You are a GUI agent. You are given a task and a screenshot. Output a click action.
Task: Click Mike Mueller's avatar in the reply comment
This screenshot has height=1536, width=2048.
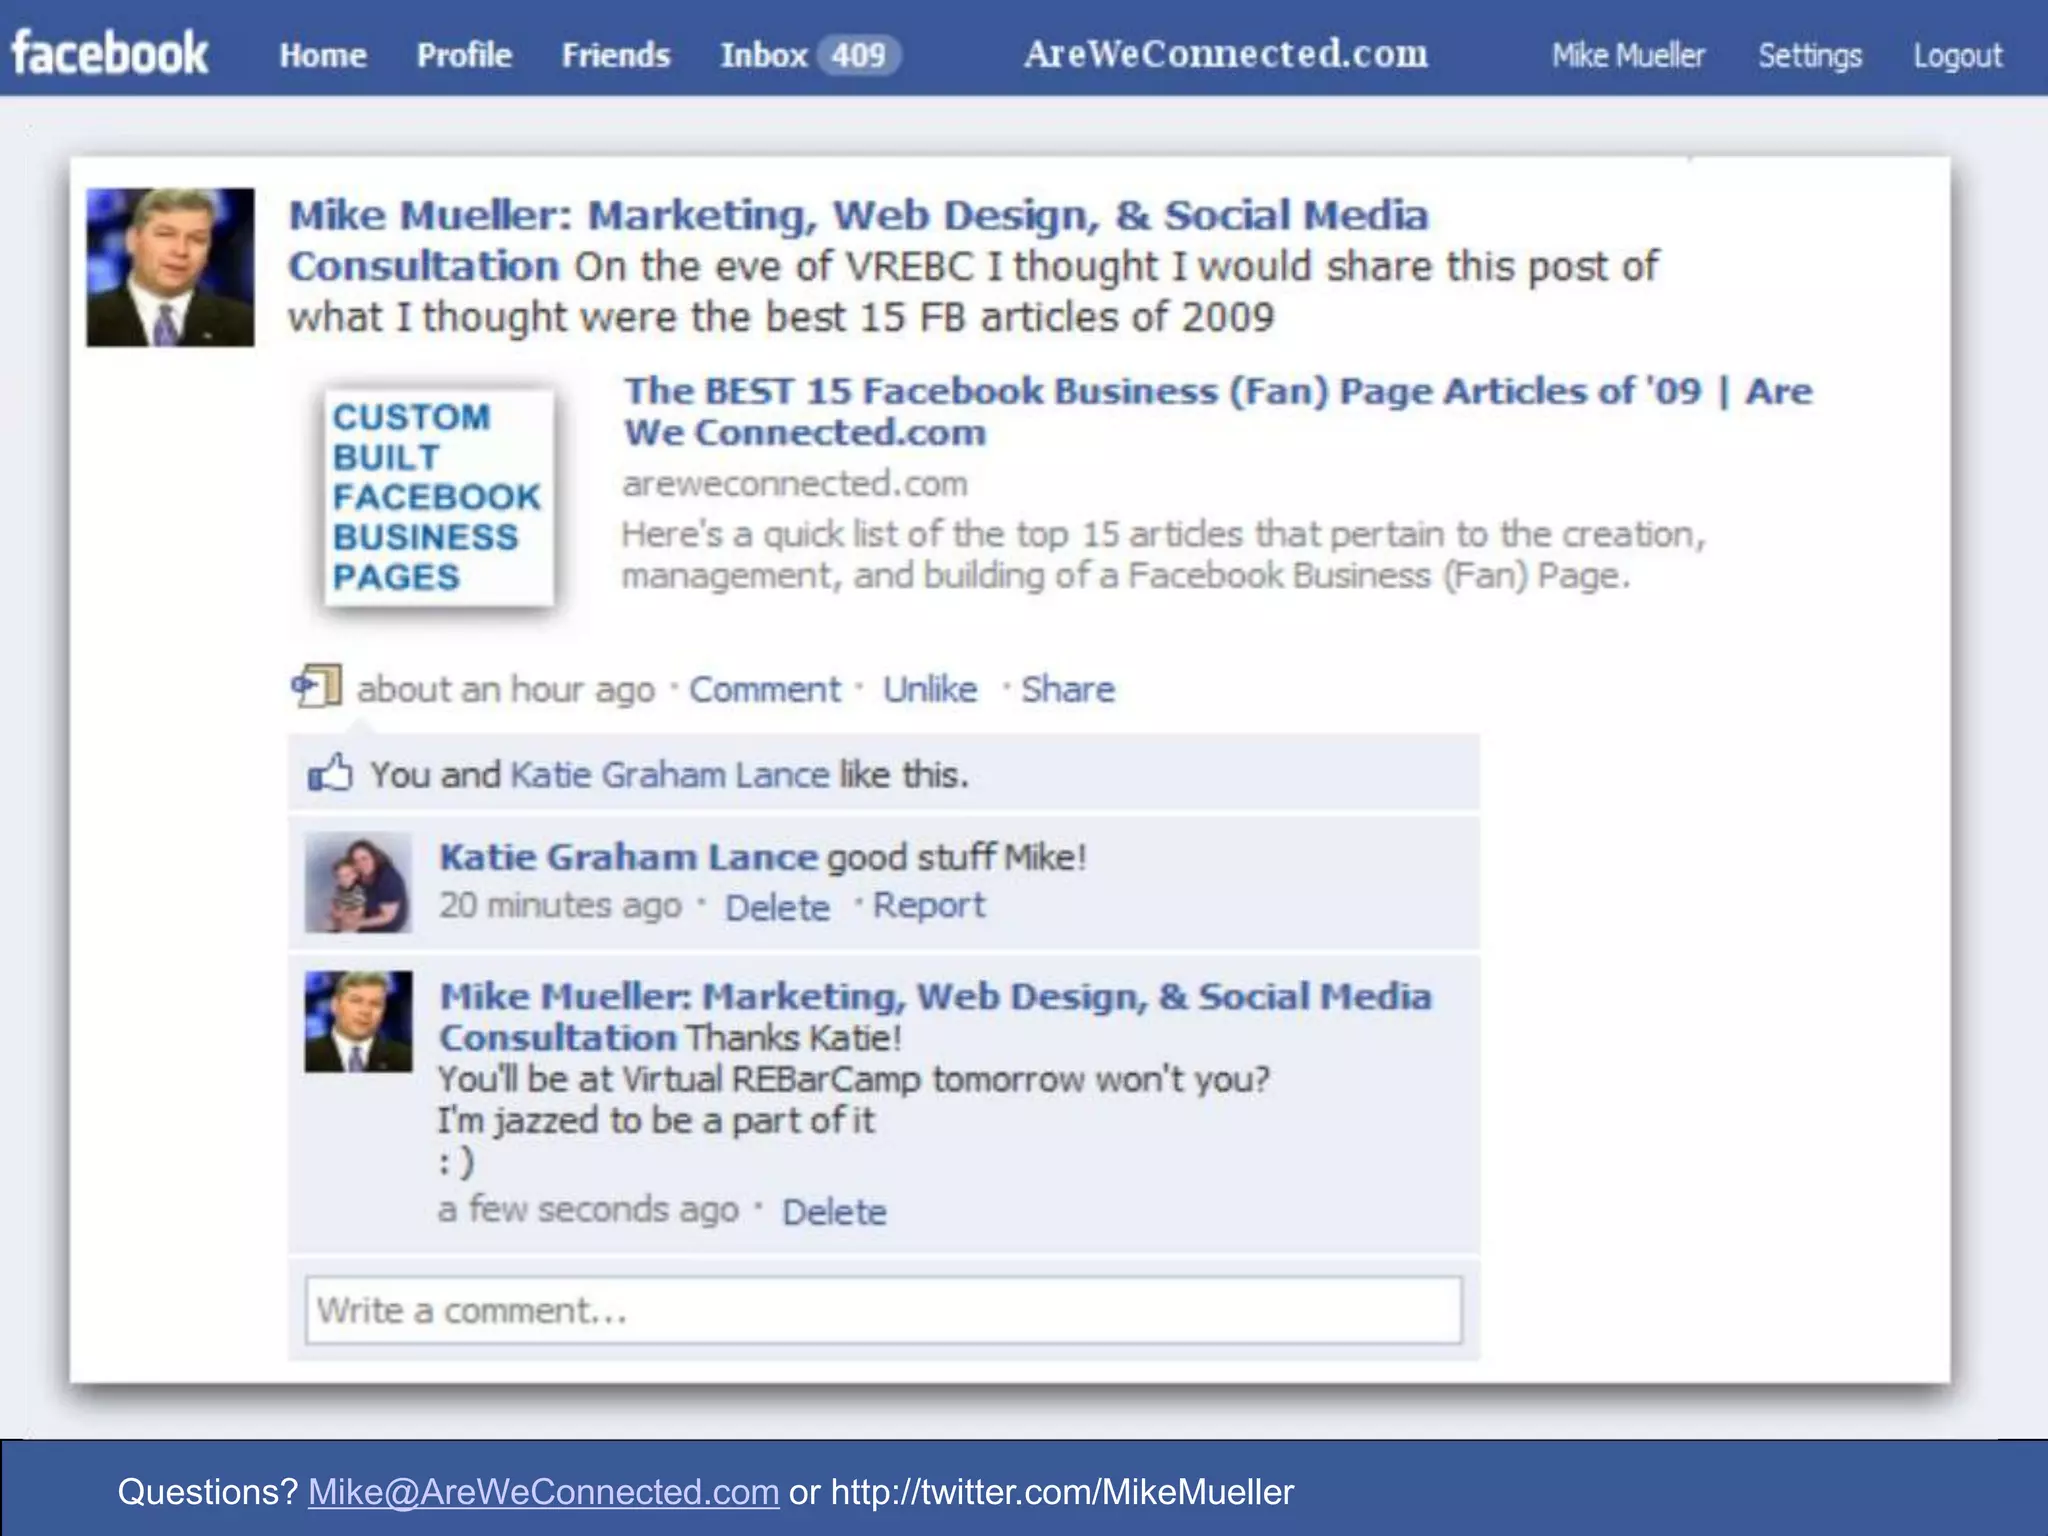pyautogui.click(x=358, y=1022)
